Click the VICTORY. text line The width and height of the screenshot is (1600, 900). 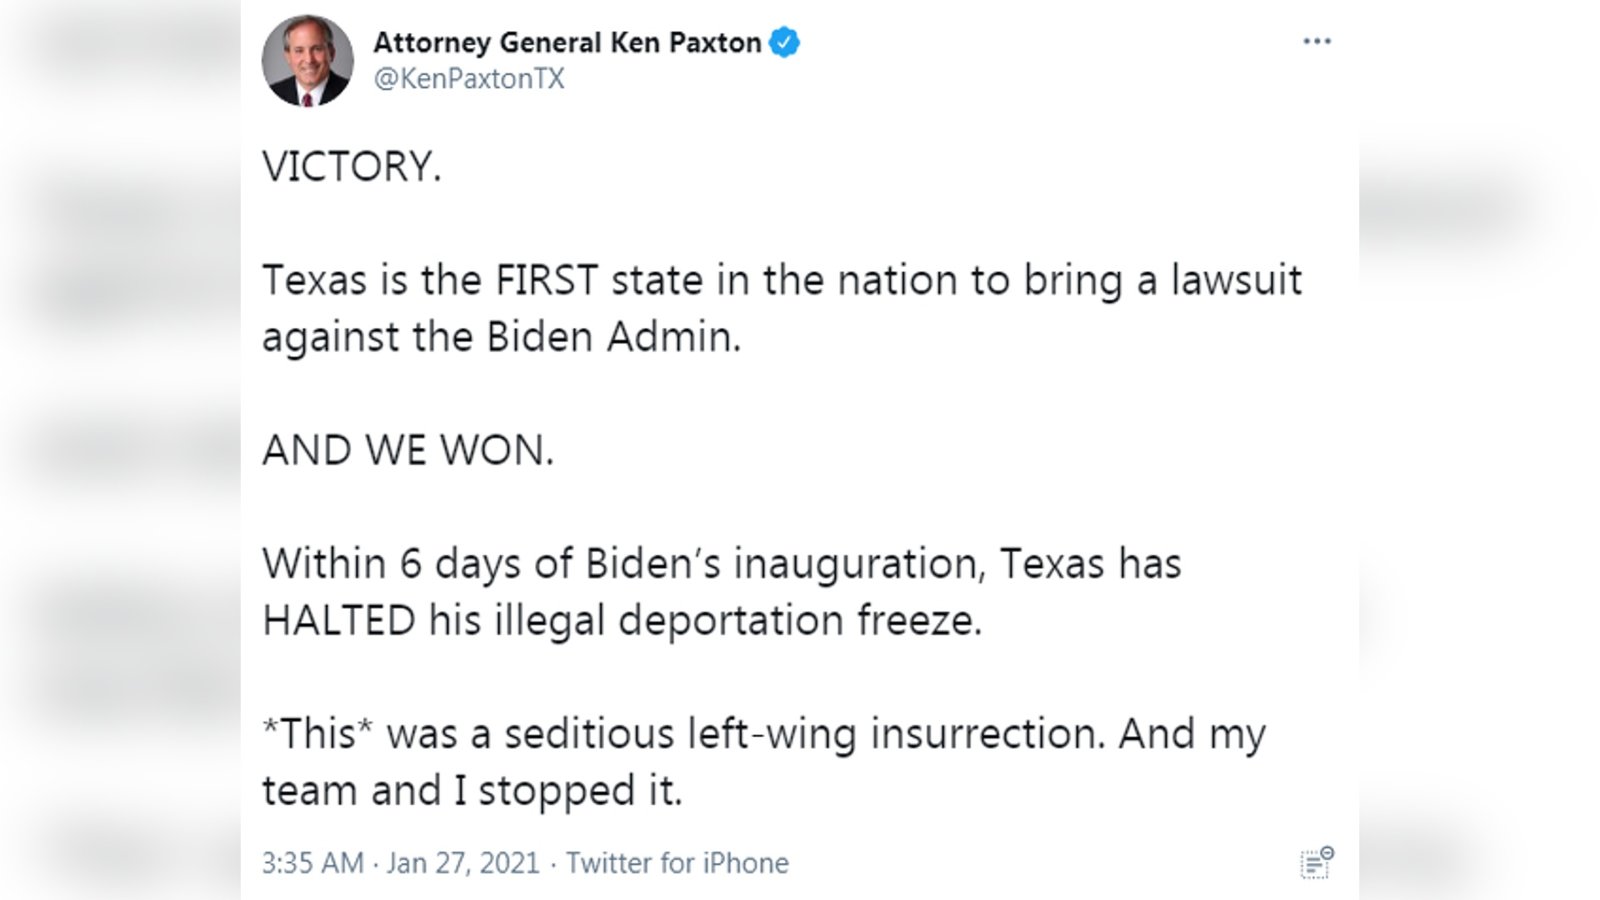pyautogui.click(x=351, y=166)
